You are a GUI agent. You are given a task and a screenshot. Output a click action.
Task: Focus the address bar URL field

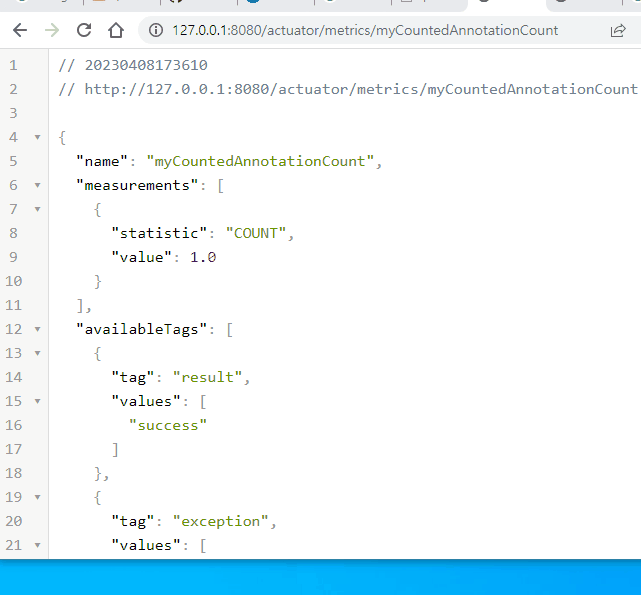(365, 30)
